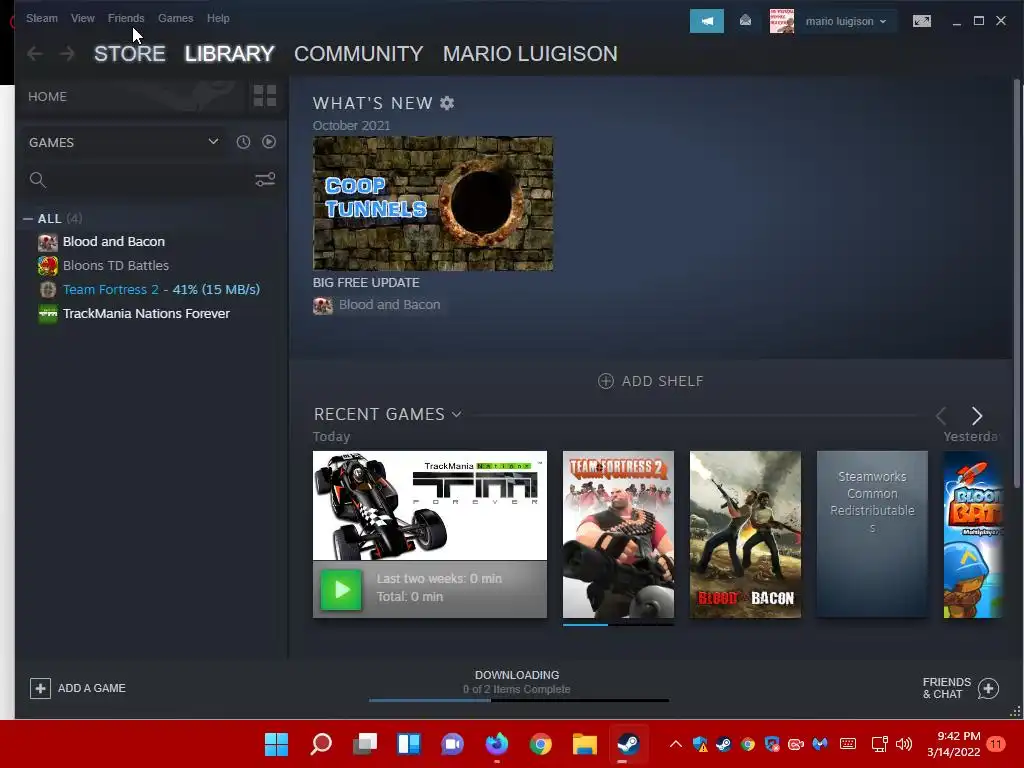Go back with the left navigation arrow
Screen dimensions: 1024x768
[x=35, y=54]
